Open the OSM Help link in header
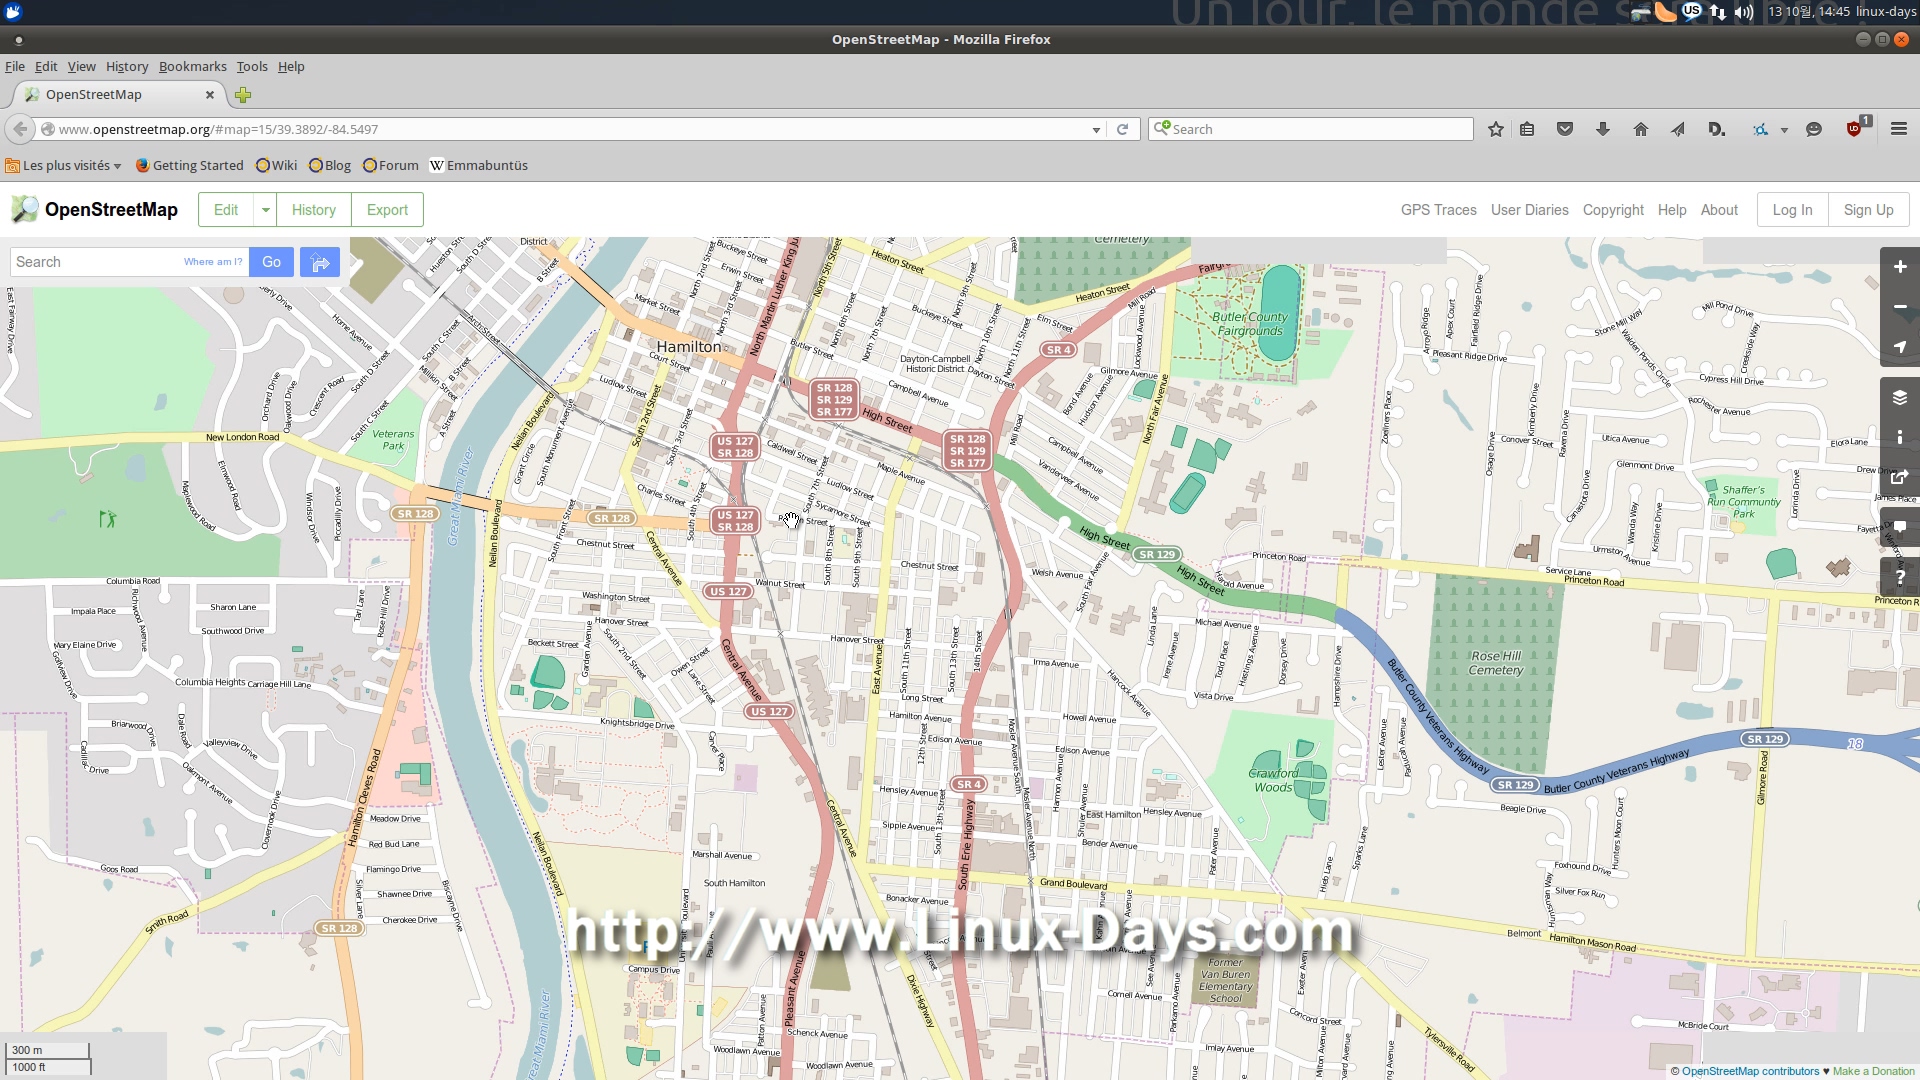 (1671, 210)
